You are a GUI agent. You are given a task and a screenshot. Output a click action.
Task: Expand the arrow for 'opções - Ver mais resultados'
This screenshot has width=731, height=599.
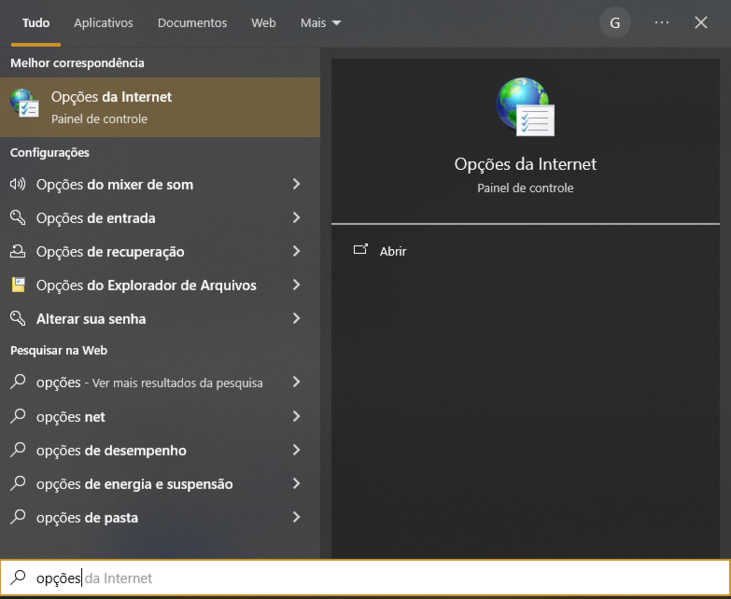pos(297,382)
